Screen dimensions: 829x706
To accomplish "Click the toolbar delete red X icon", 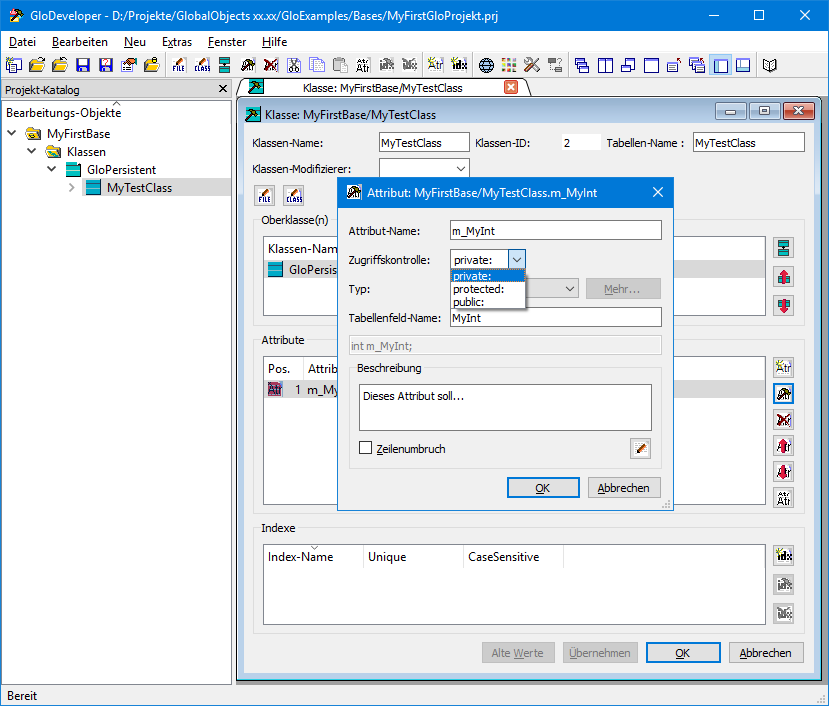I will click(271, 65).
